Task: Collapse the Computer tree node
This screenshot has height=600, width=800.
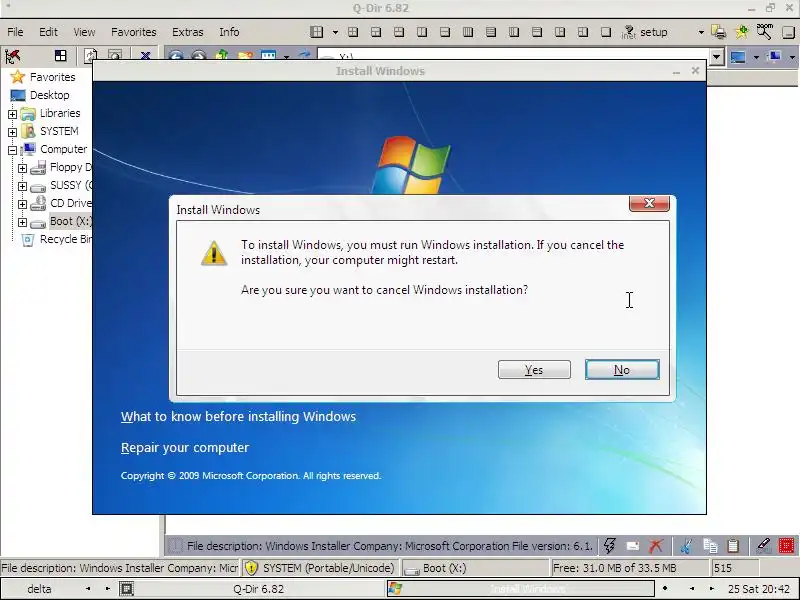Action: (12, 150)
